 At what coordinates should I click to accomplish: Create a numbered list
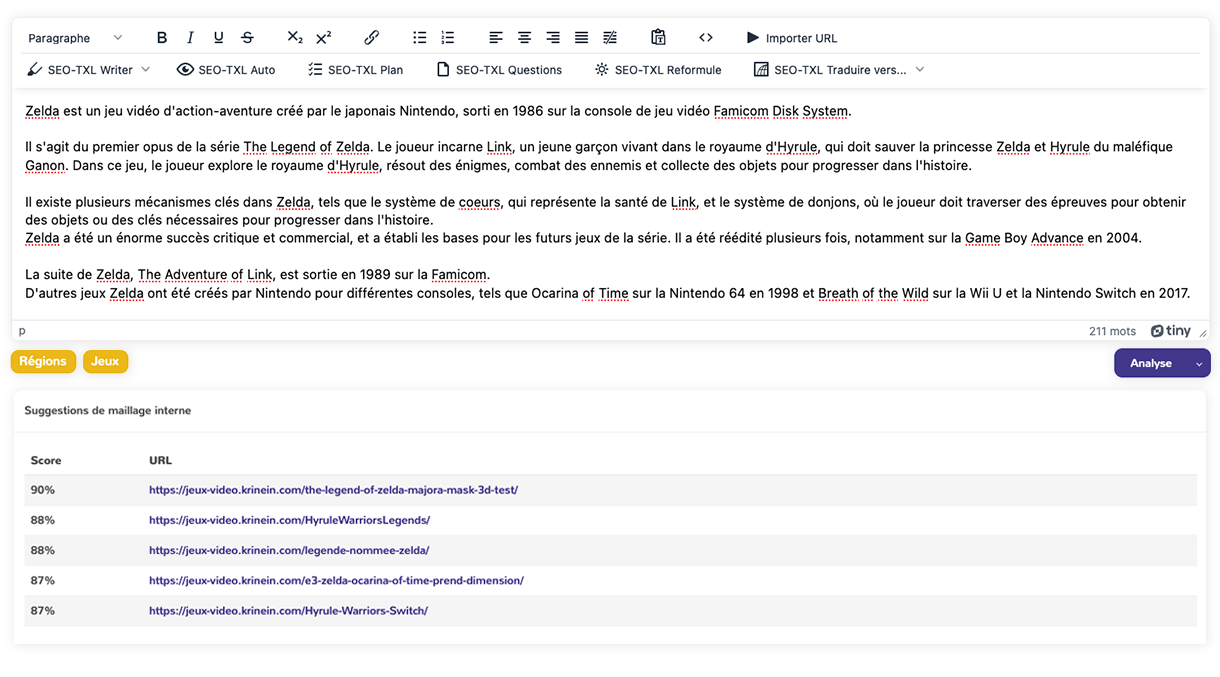coord(447,38)
